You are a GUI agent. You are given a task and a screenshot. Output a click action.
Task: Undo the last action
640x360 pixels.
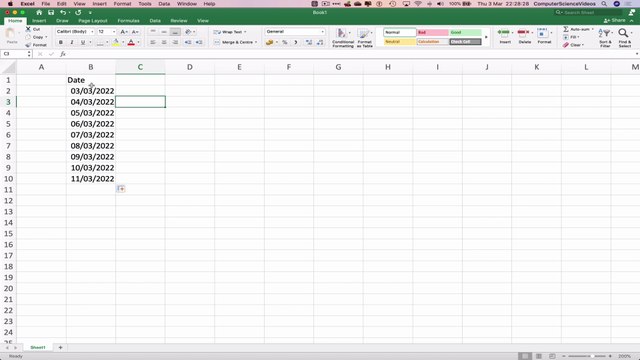[63, 13]
